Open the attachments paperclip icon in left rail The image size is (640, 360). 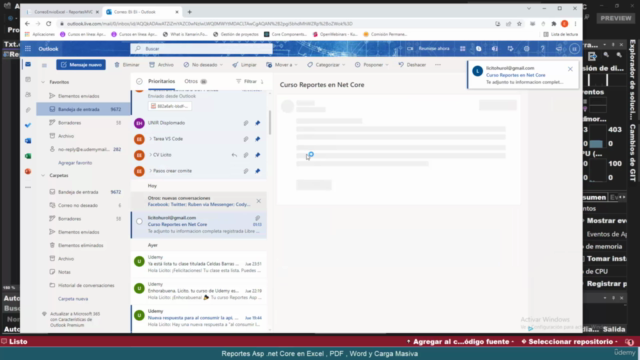point(28,110)
